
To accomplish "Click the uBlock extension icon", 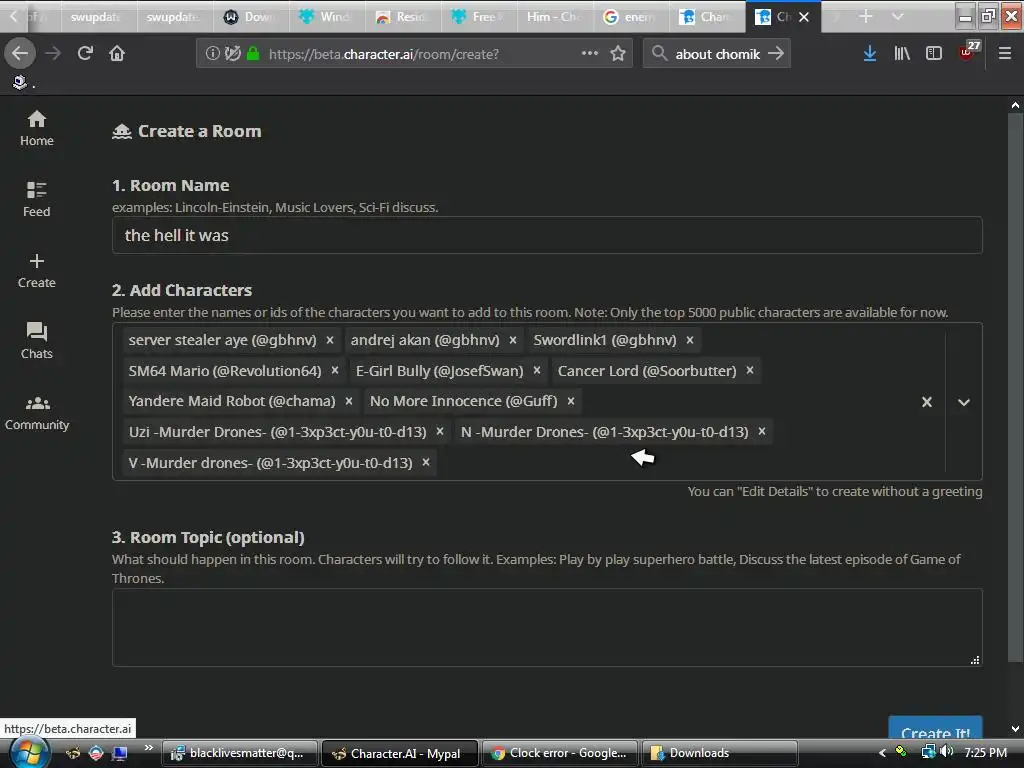I will point(968,52).
